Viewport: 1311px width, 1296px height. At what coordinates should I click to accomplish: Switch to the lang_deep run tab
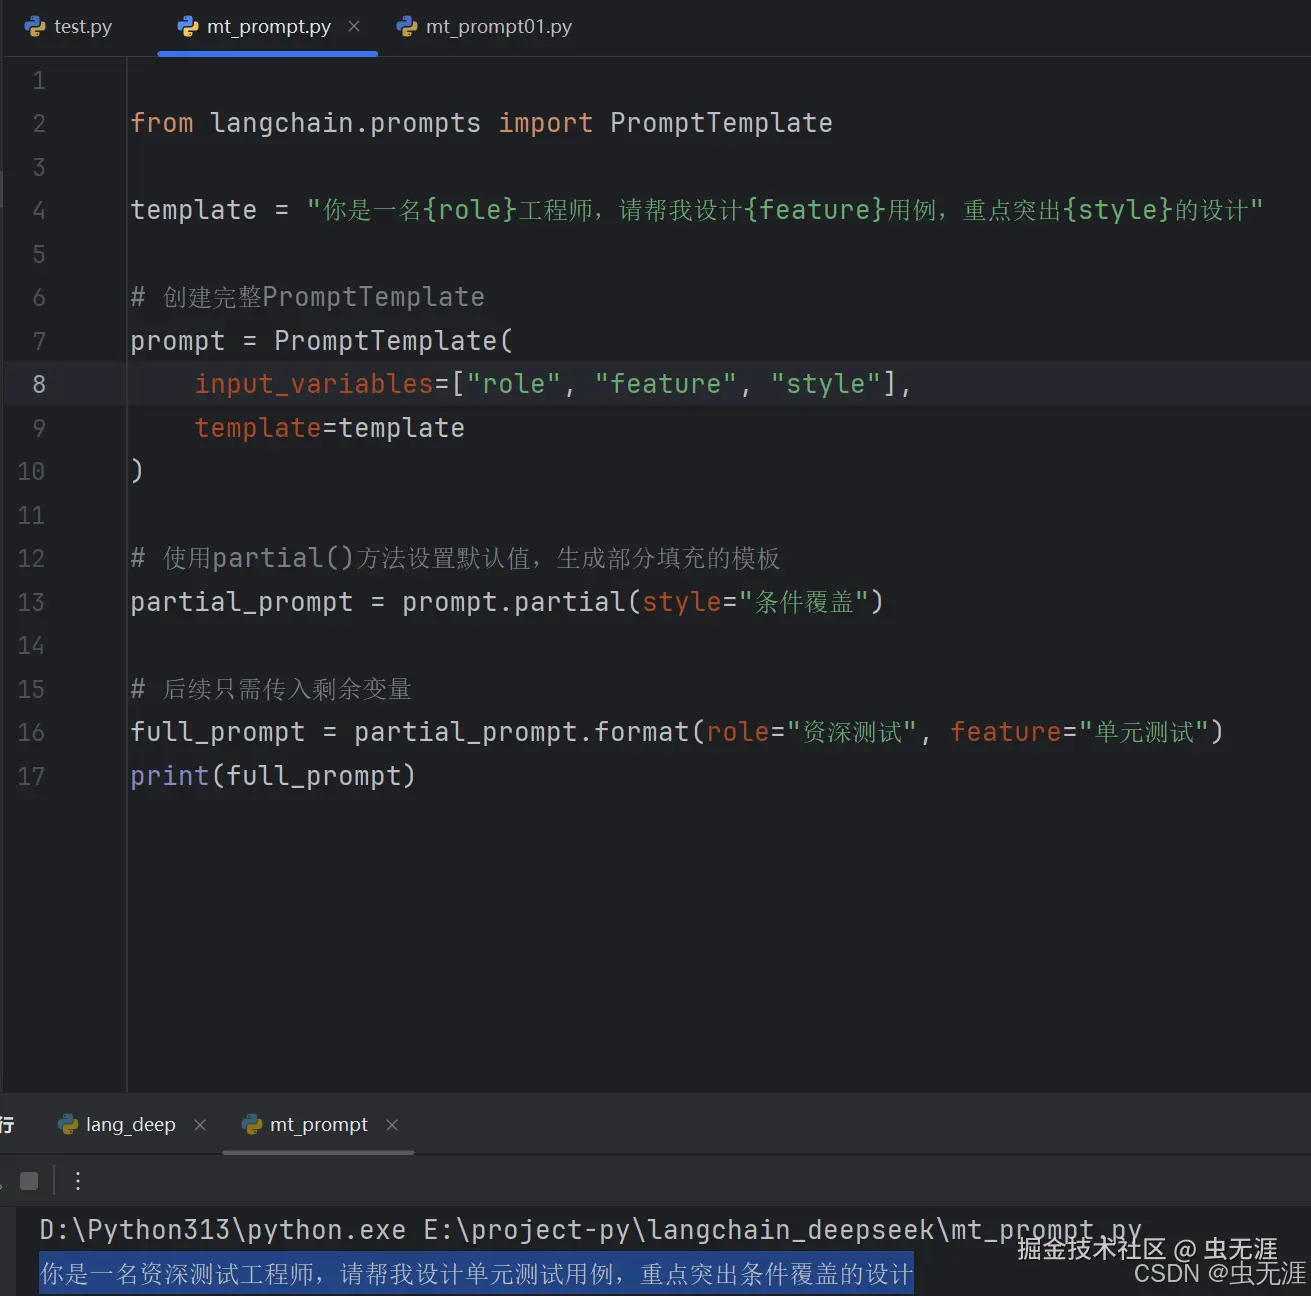[130, 1125]
